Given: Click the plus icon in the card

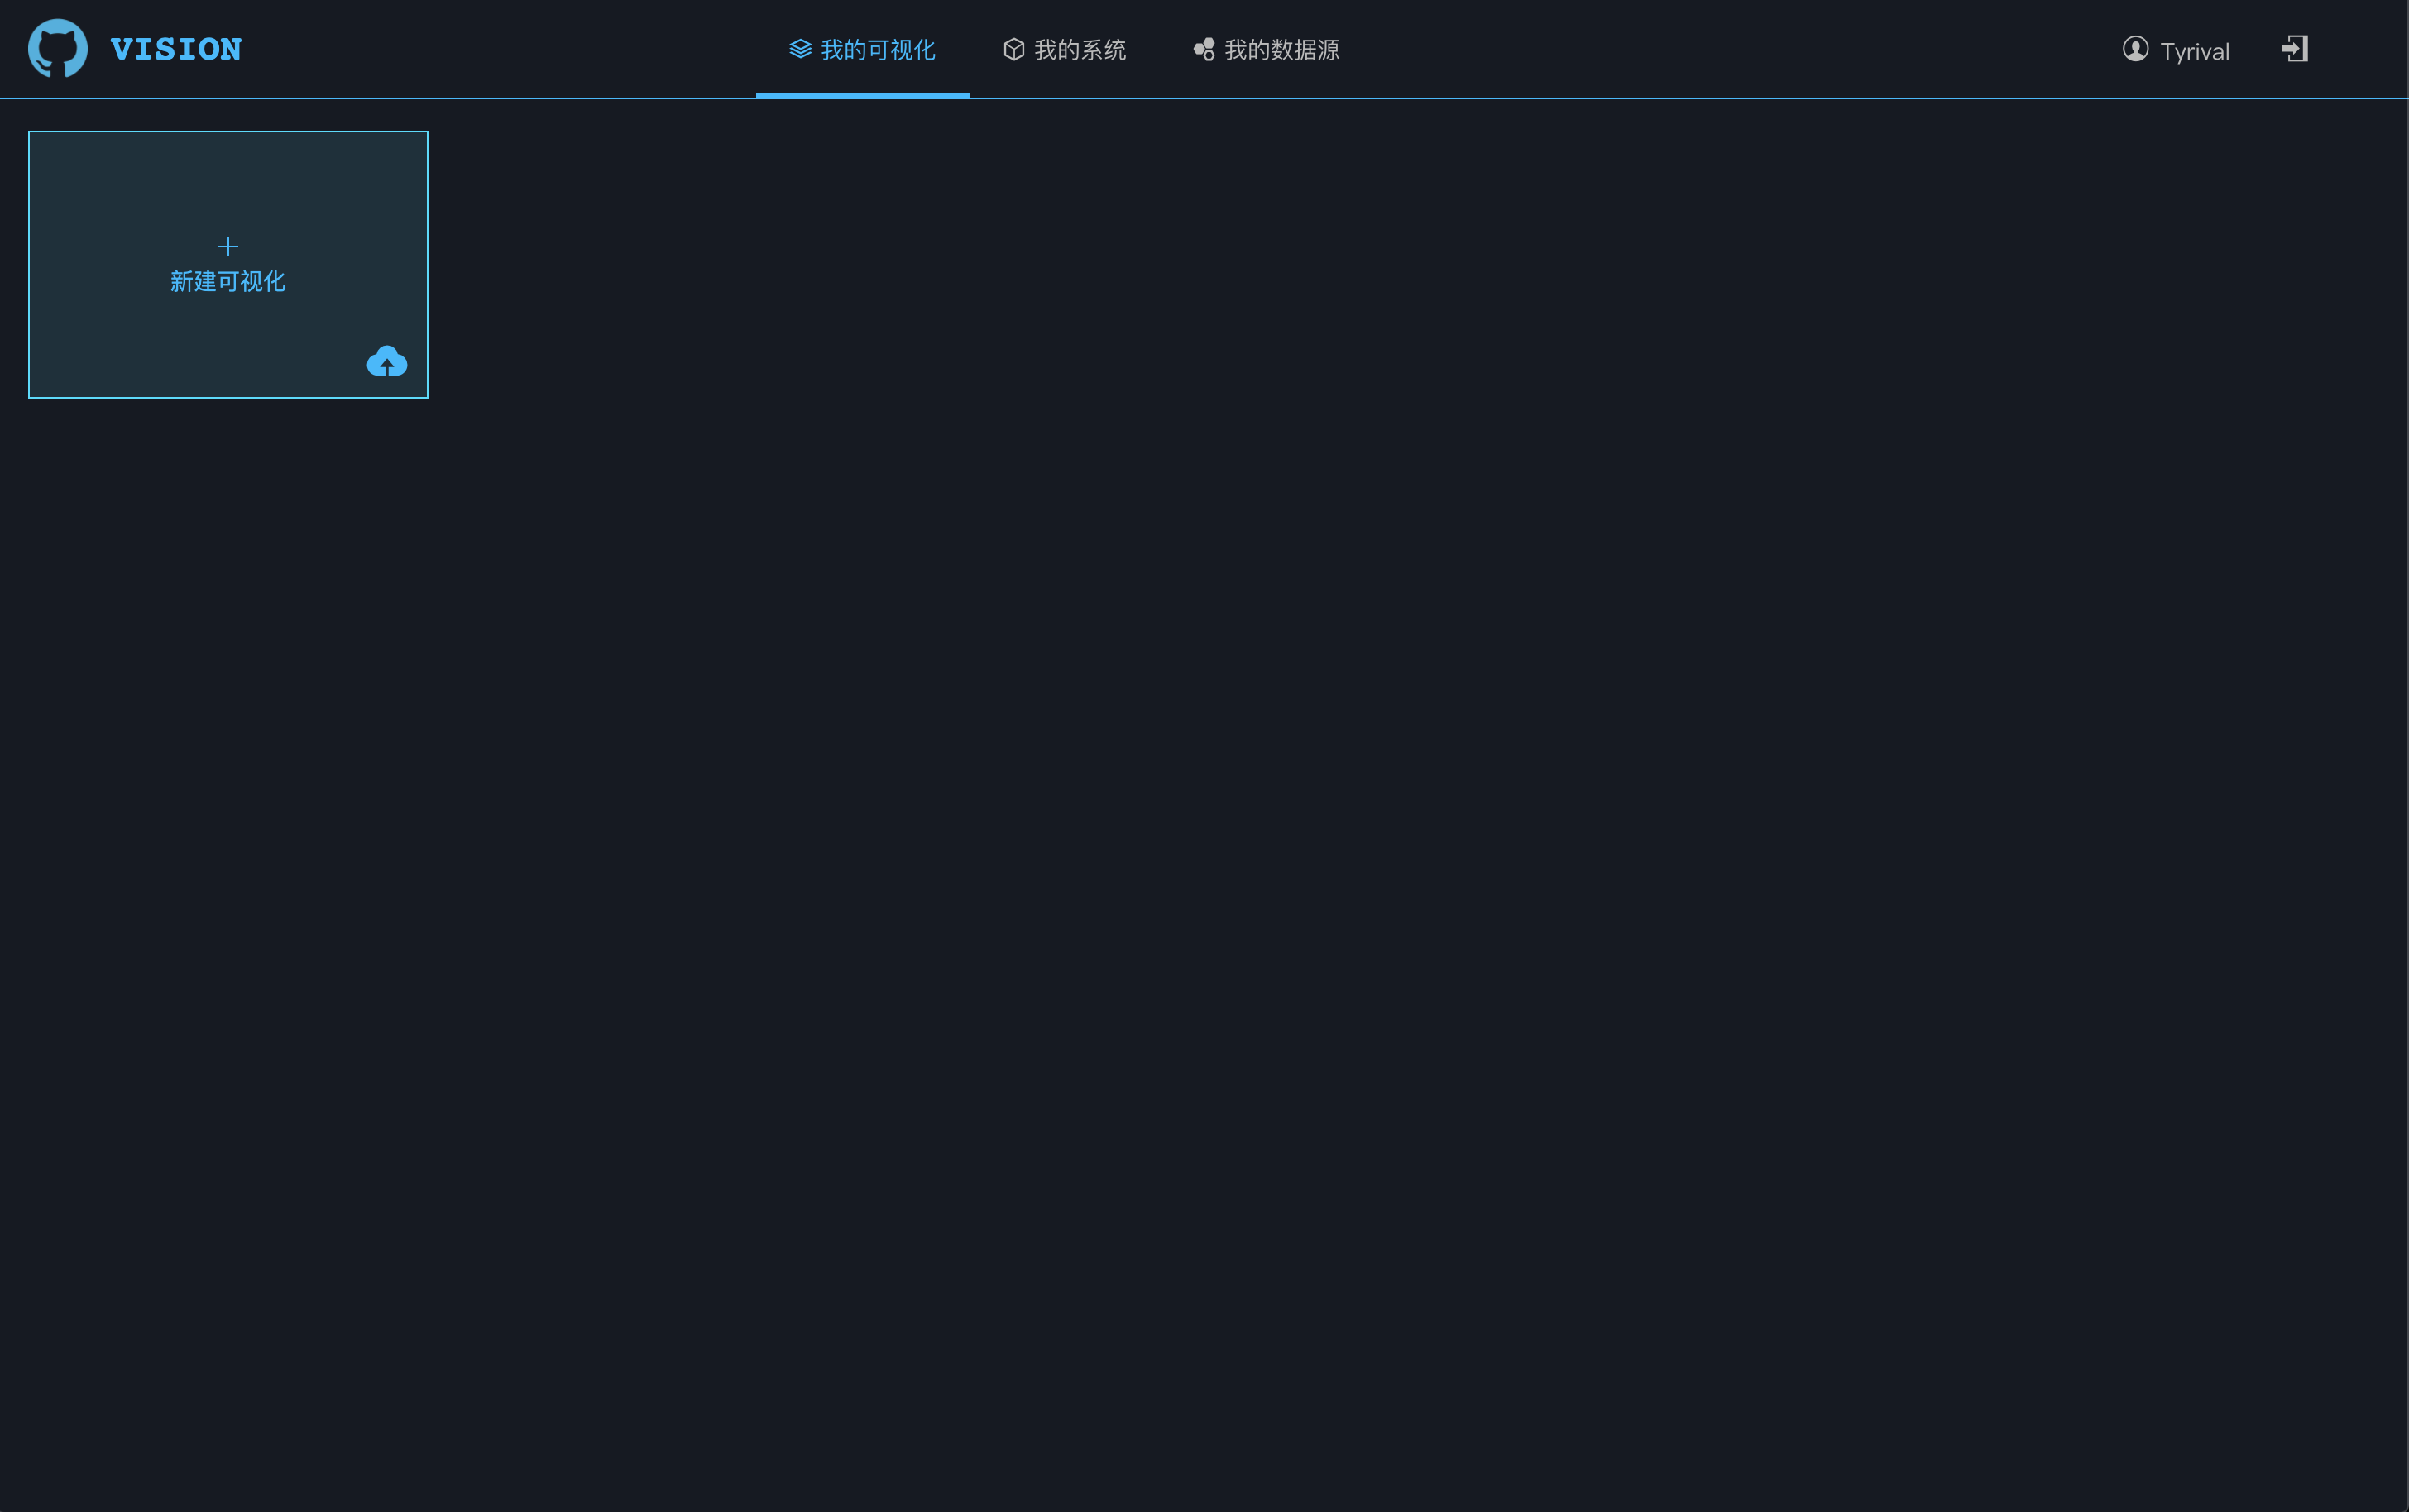Looking at the screenshot, I should 228,246.
